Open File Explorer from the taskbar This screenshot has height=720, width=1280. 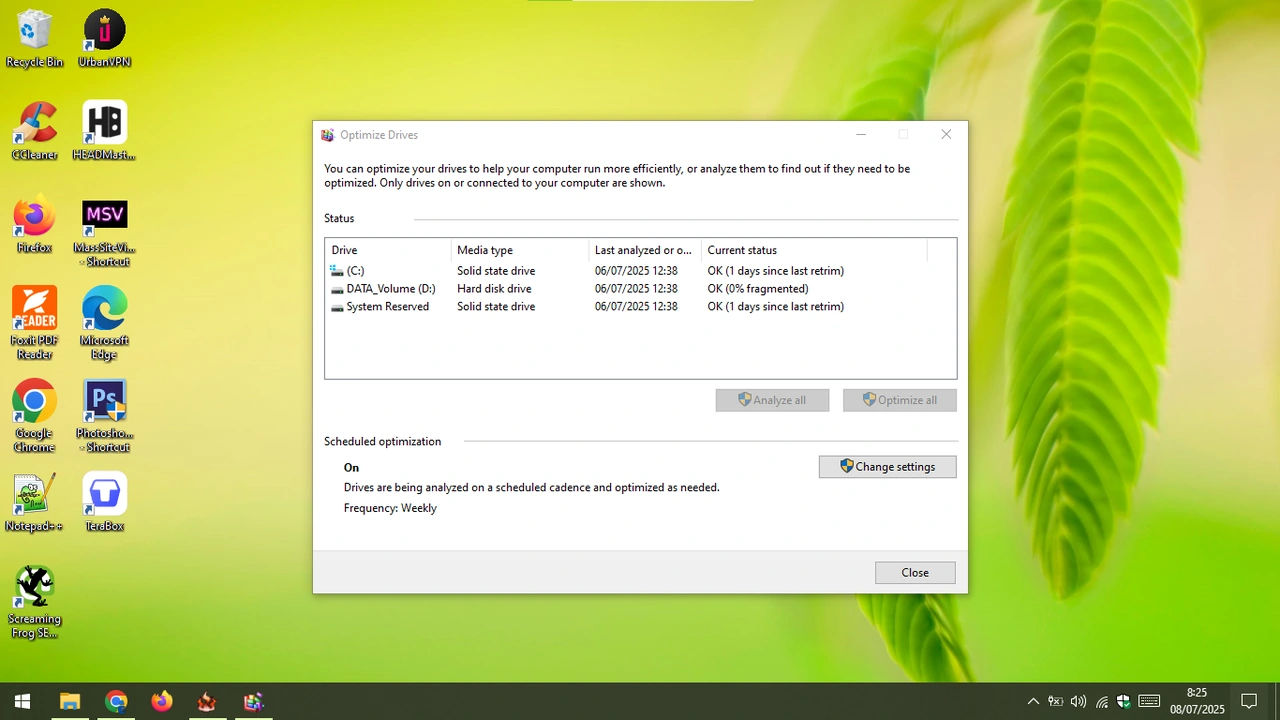(69, 701)
